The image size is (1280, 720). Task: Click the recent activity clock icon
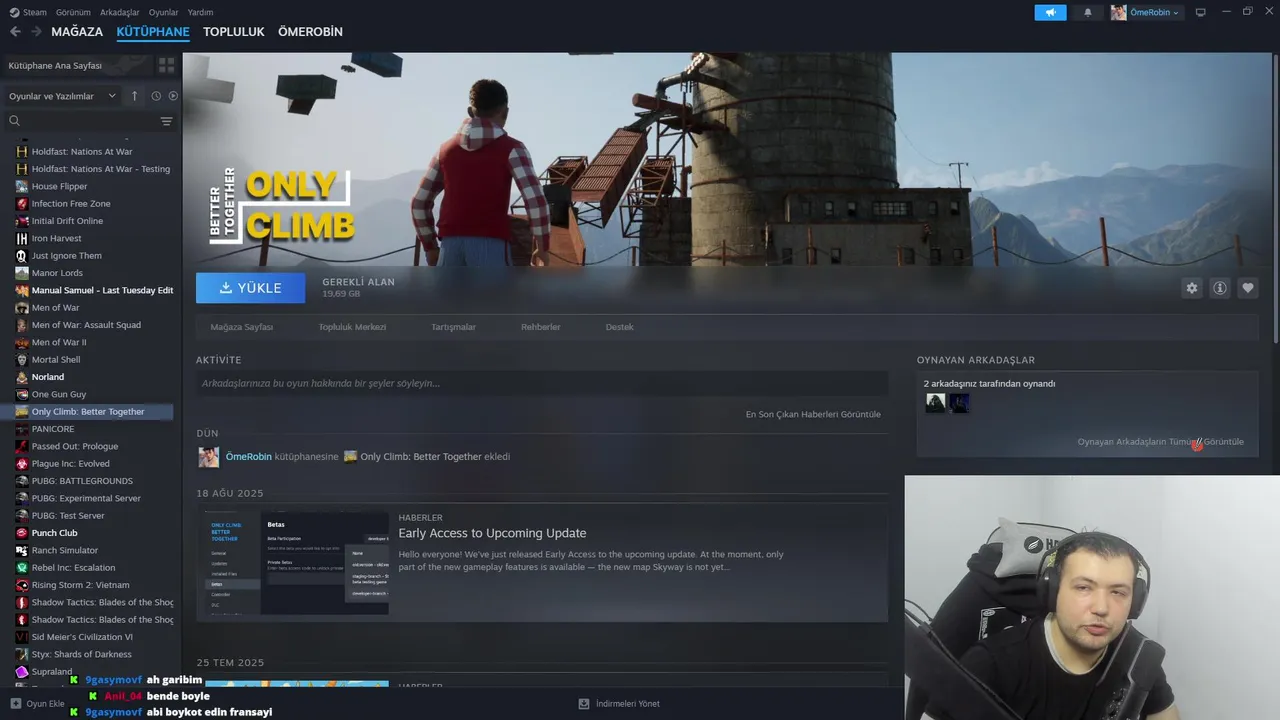156,96
